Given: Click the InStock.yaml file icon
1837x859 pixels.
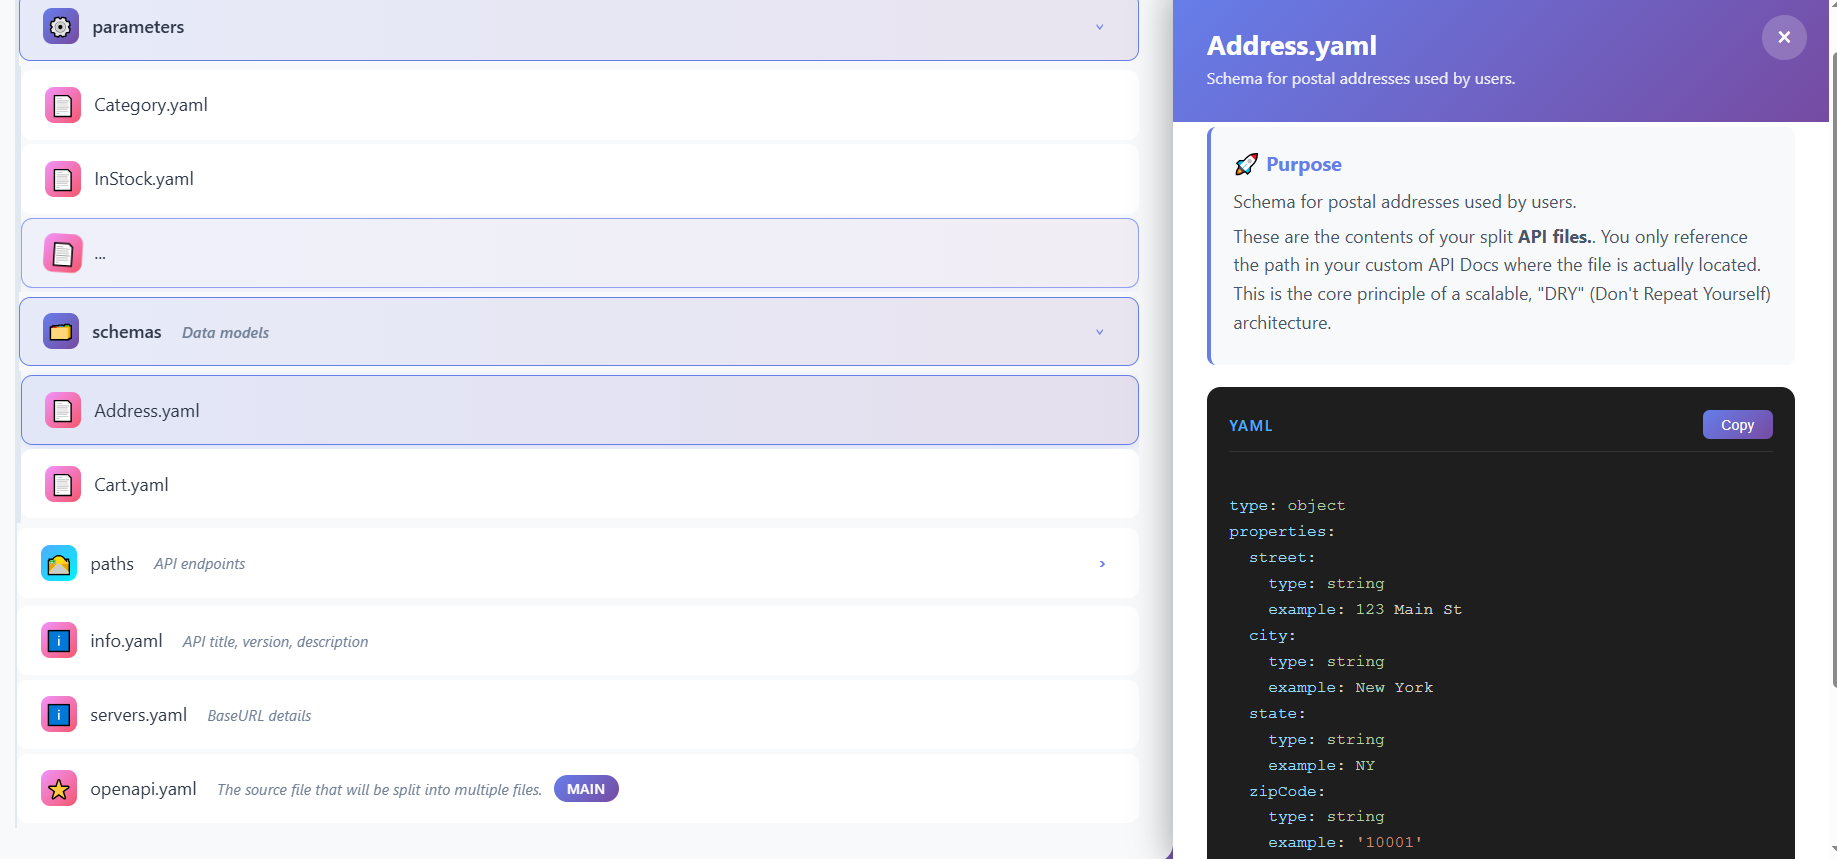Looking at the screenshot, I should click(x=63, y=179).
